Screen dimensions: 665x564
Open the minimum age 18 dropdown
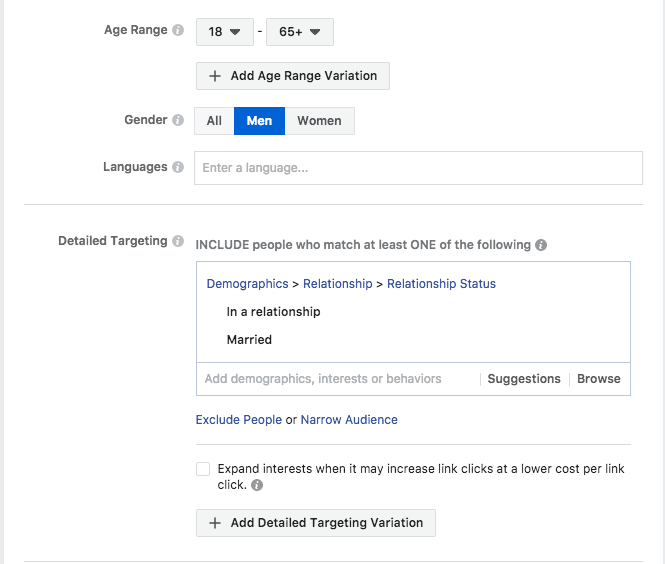pyautogui.click(x=223, y=32)
